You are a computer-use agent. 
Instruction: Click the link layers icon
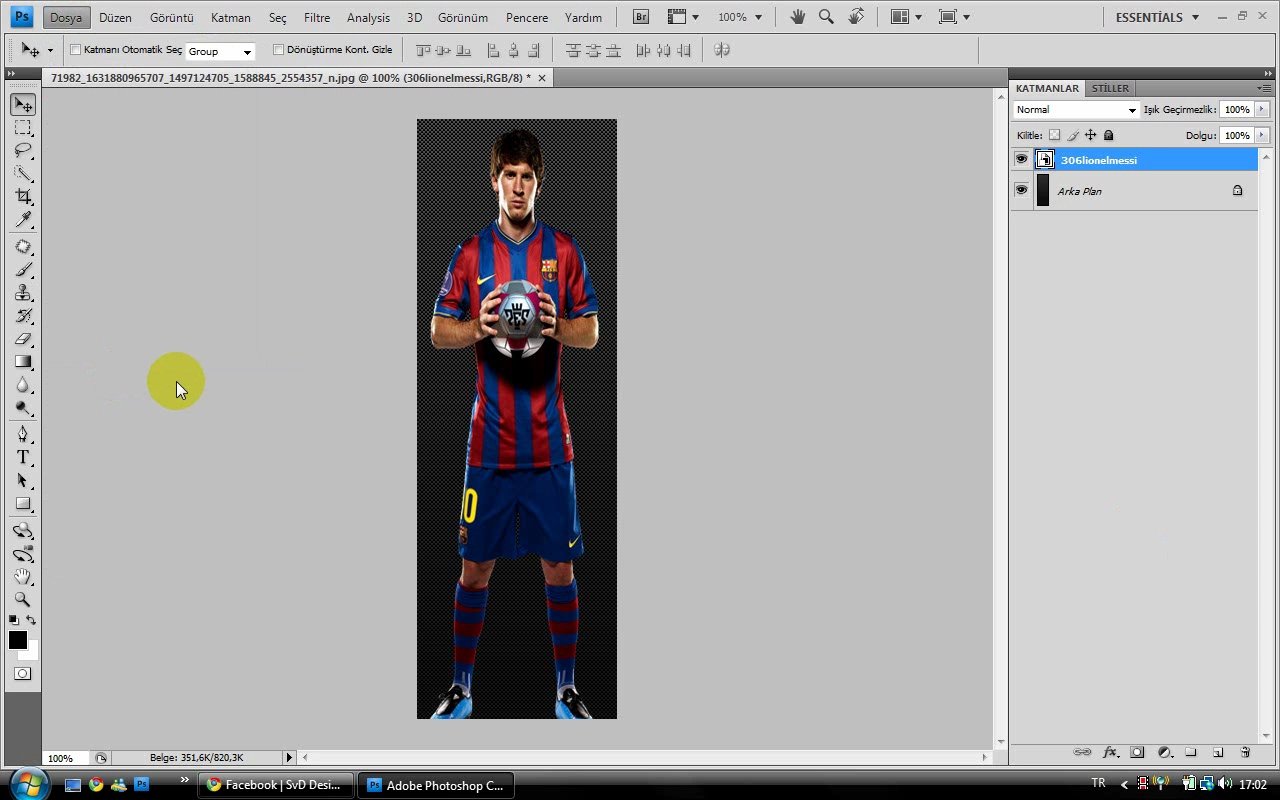pyautogui.click(x=1082, y=752)
